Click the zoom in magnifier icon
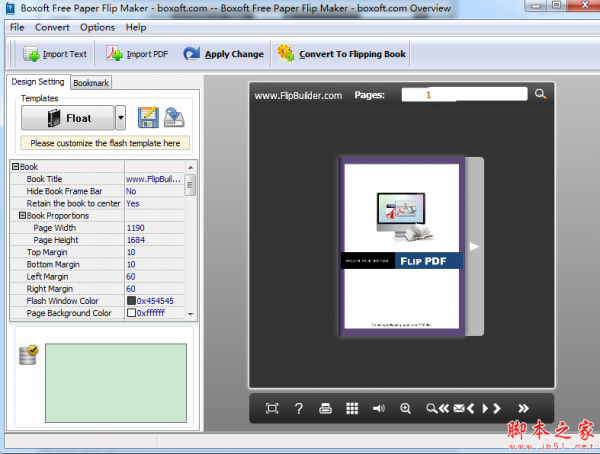 405,408
